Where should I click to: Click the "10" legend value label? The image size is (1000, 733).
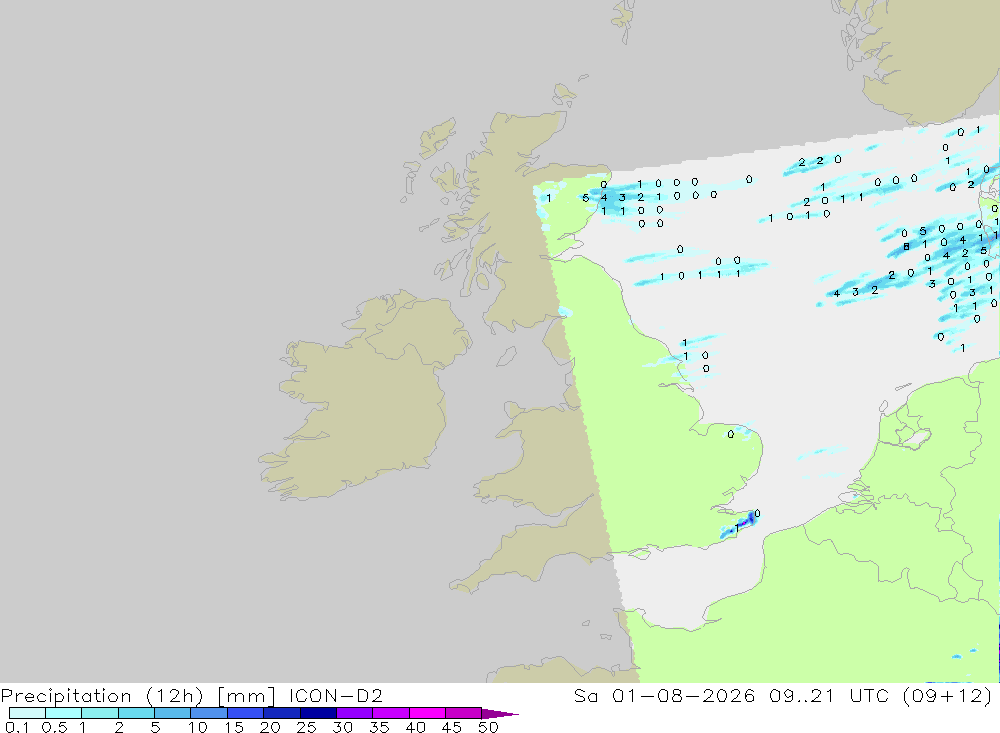pyautogui.click(x=198, y=727)
